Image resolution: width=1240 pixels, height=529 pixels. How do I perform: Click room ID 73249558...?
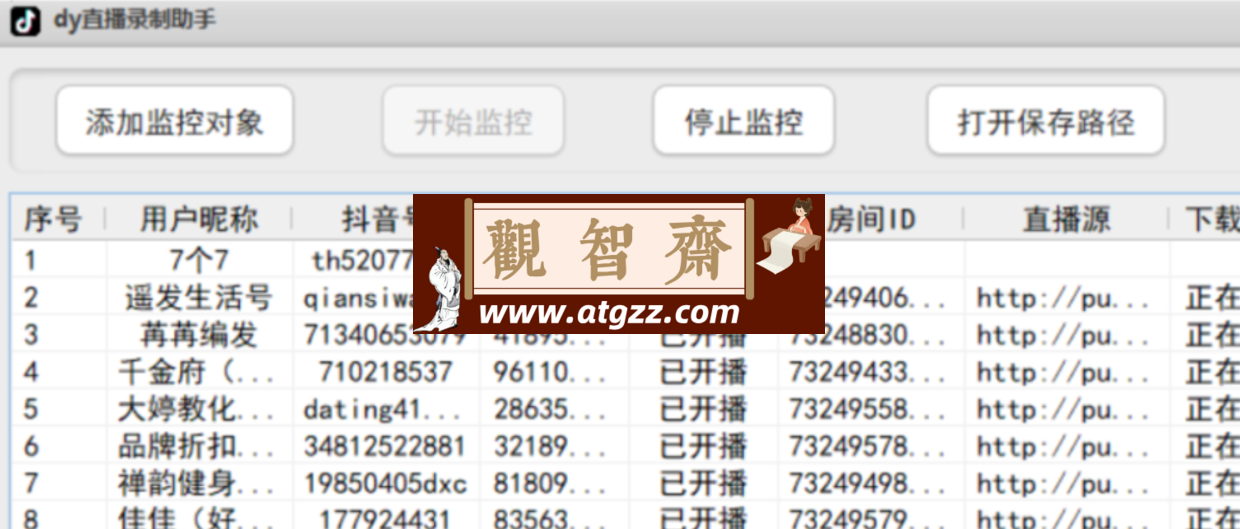coord(867,409)
